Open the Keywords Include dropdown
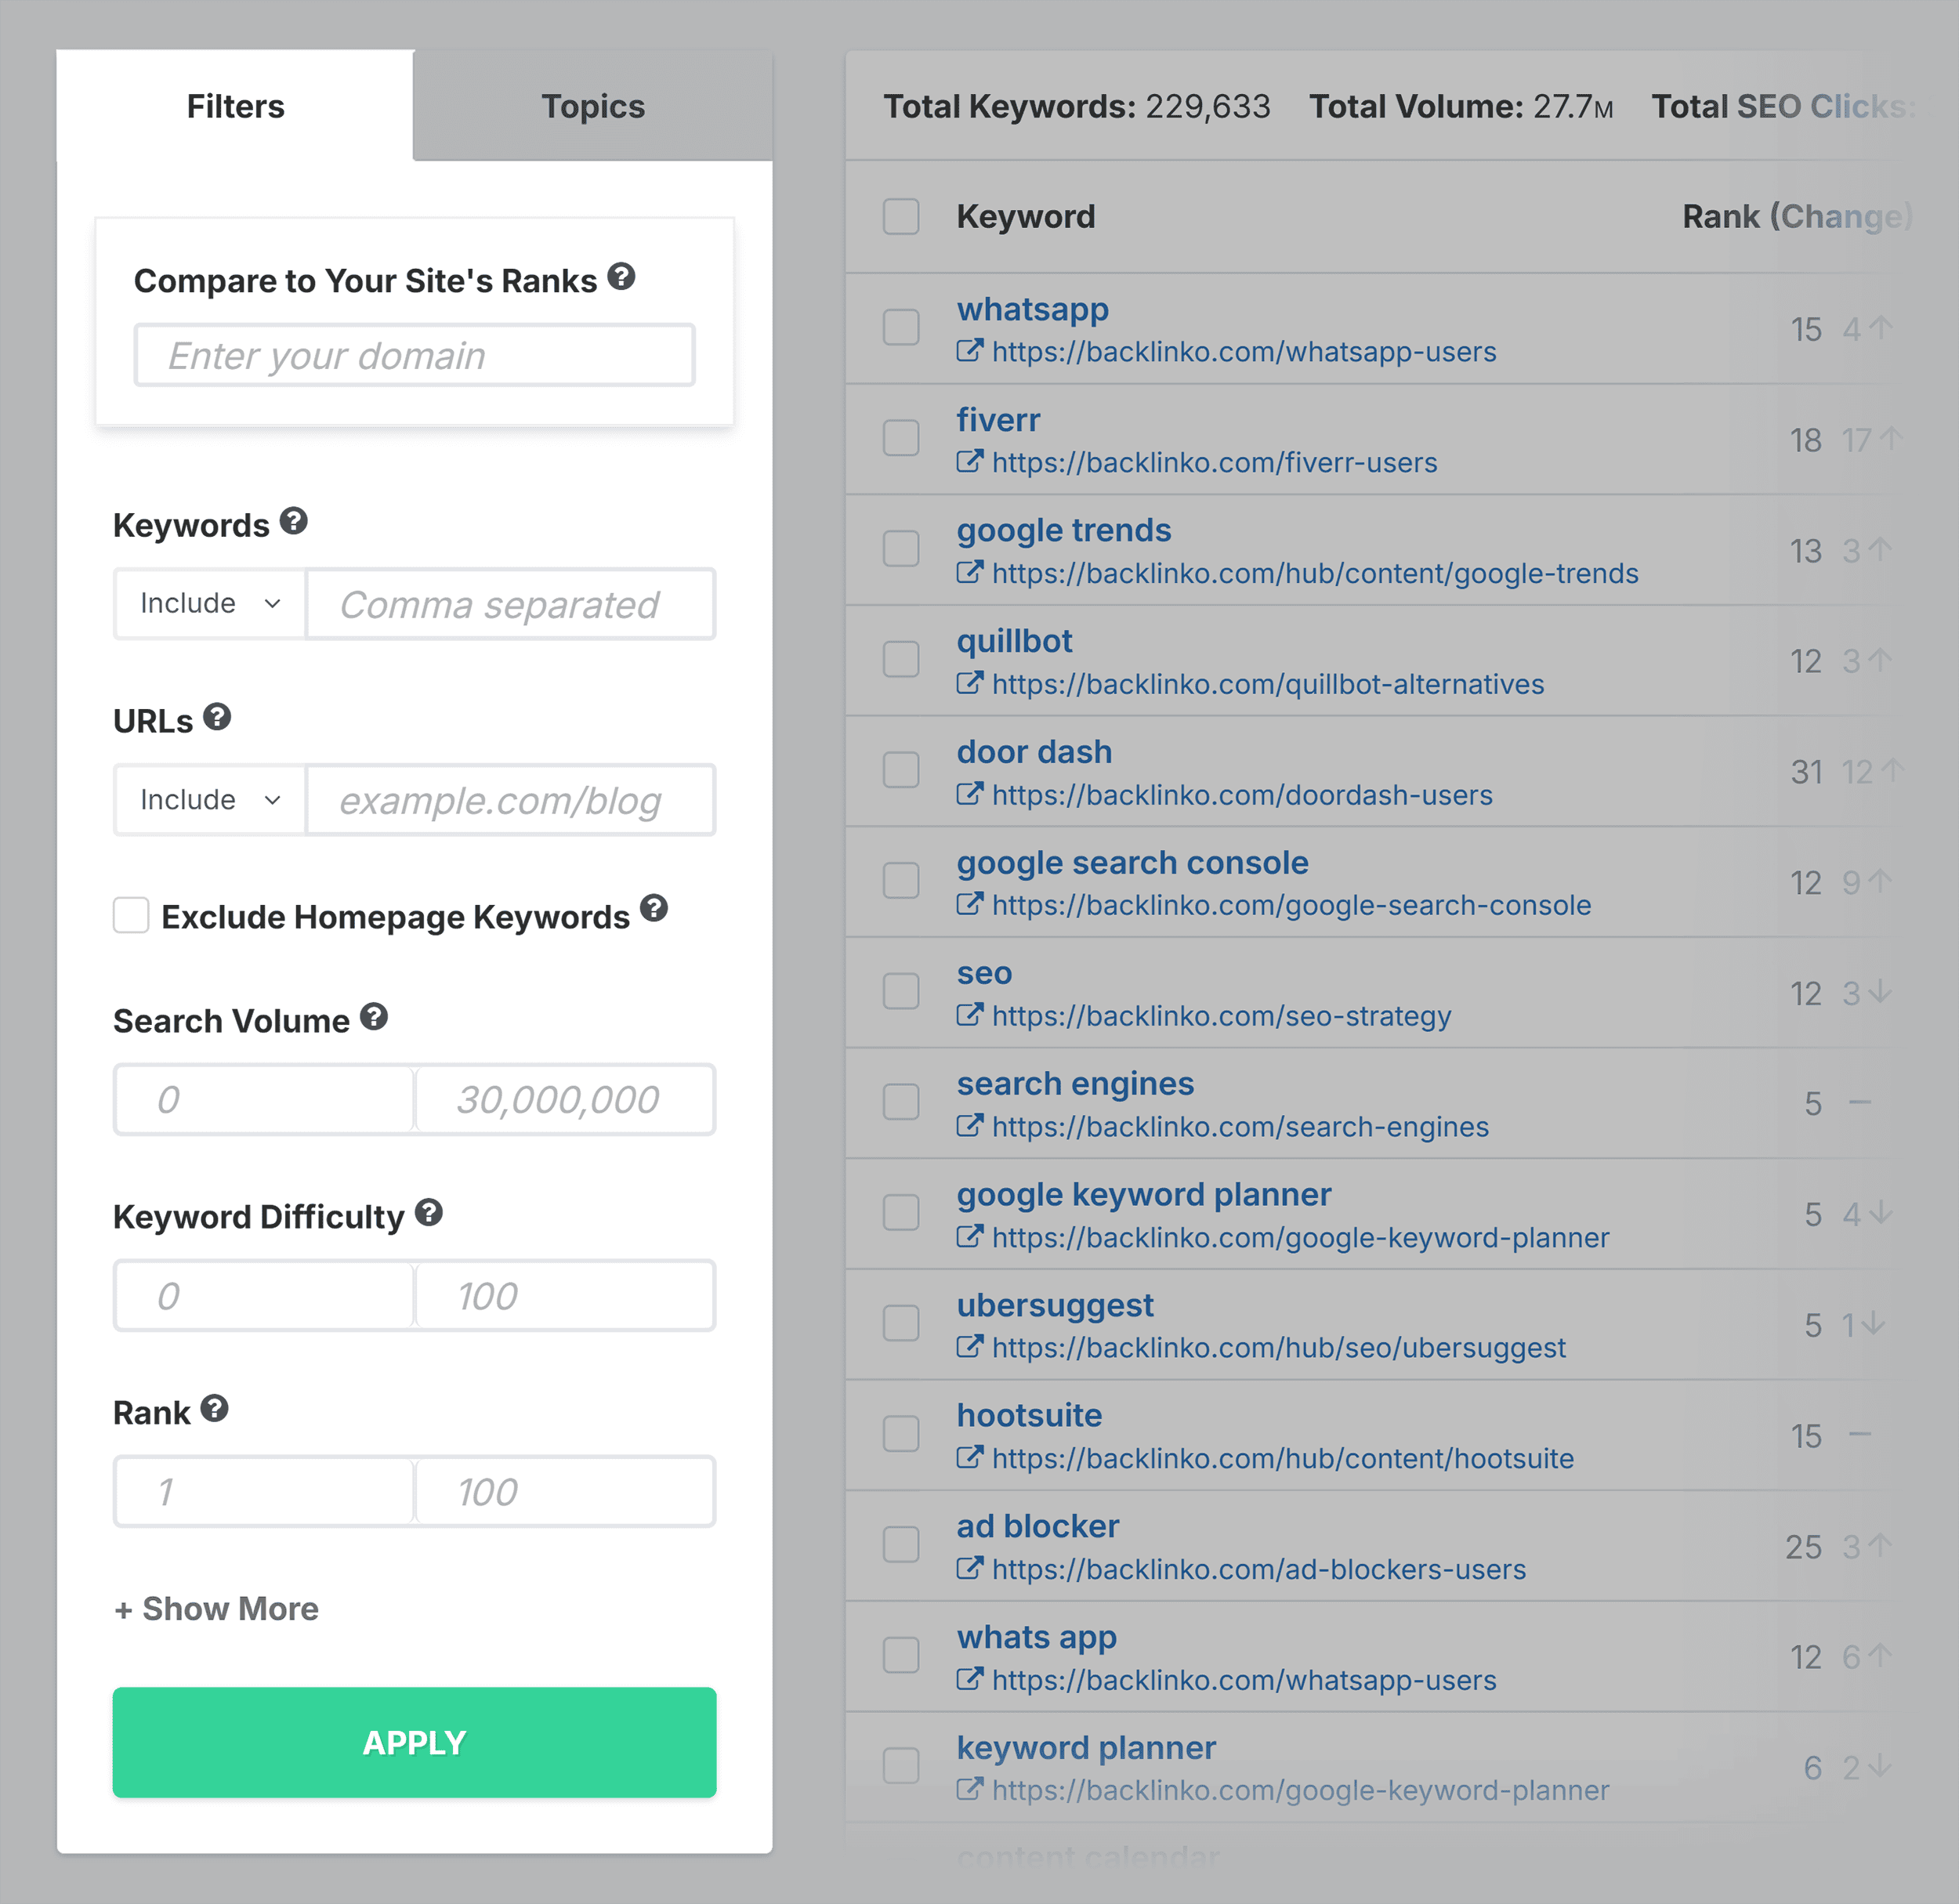 210,604
